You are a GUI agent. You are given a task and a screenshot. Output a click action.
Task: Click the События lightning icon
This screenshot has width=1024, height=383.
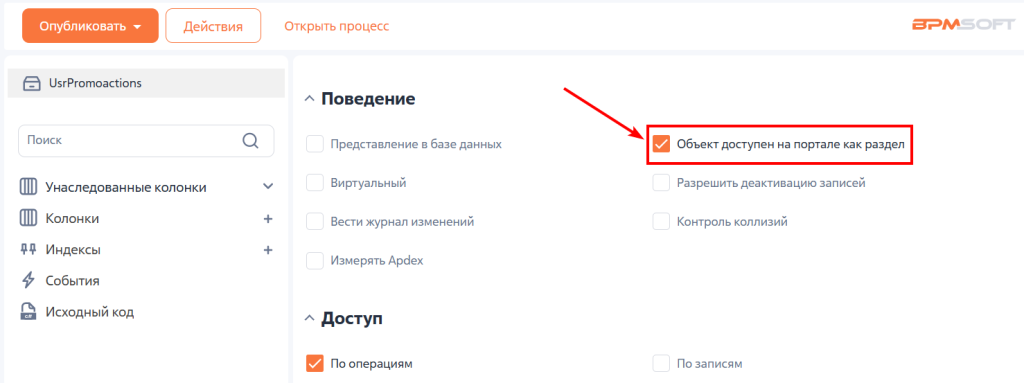tap(28, 281)
